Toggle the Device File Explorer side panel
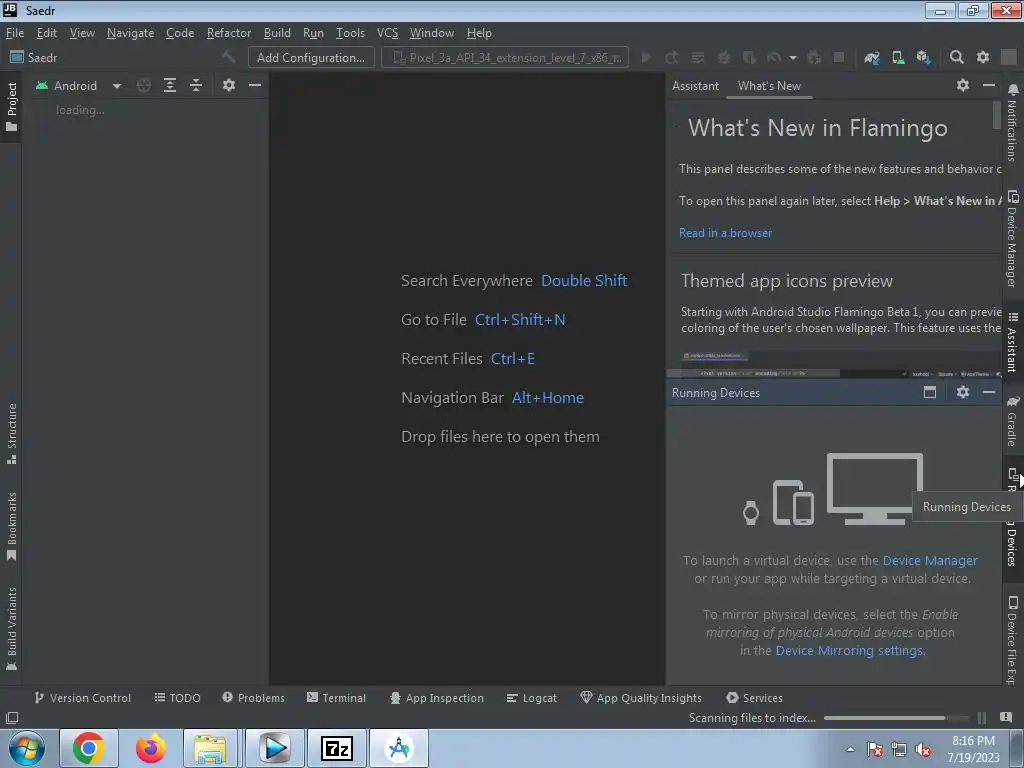This screenshot has width=1024, height=768. coord(1012,640)
